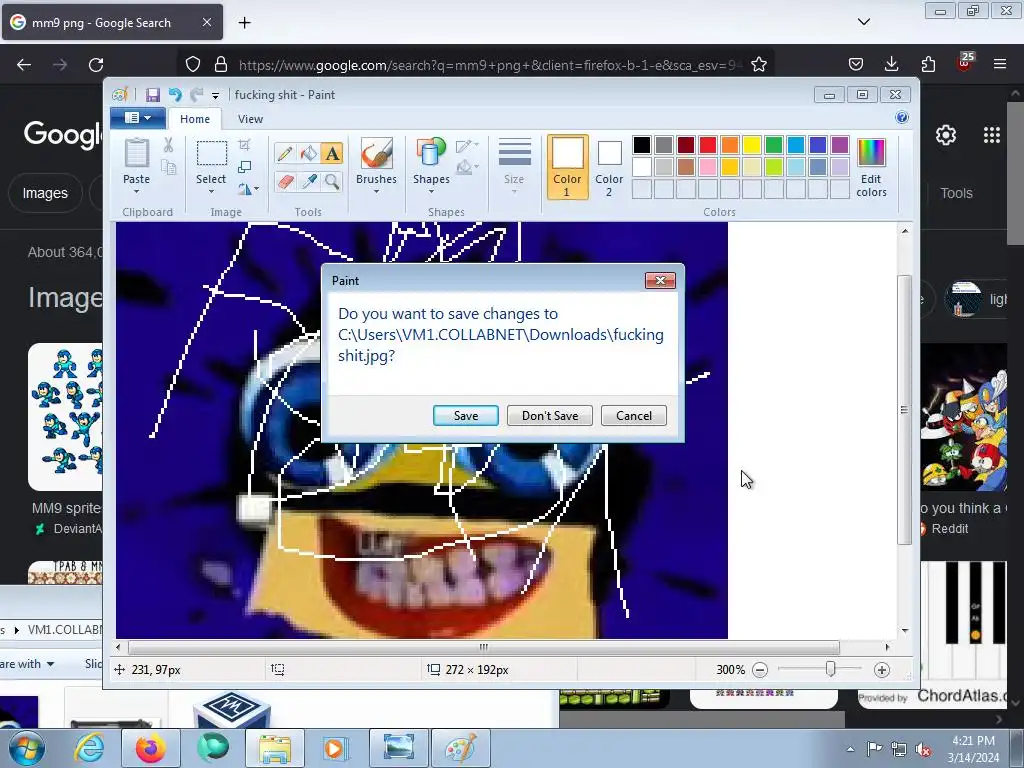Click the Paint zoom slider handle

click(830, 669)
